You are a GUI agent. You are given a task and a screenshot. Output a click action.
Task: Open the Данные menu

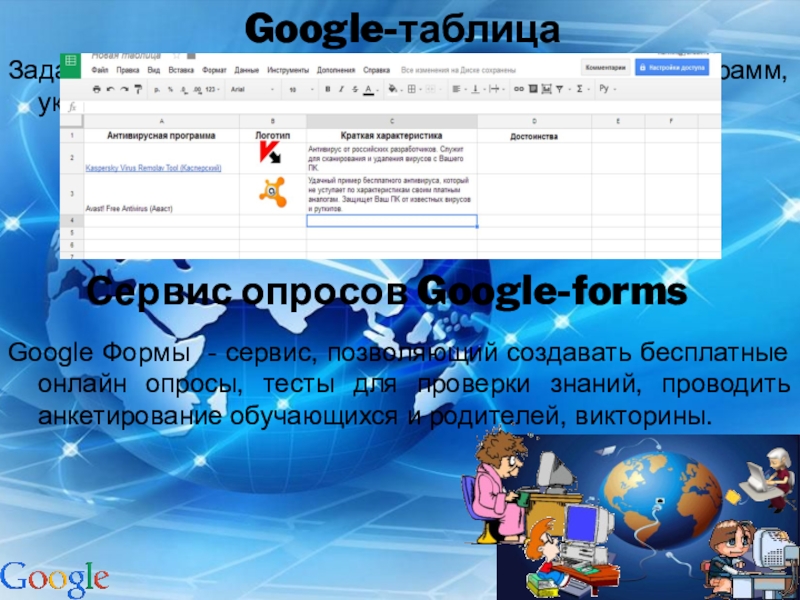tap(246, 70)
